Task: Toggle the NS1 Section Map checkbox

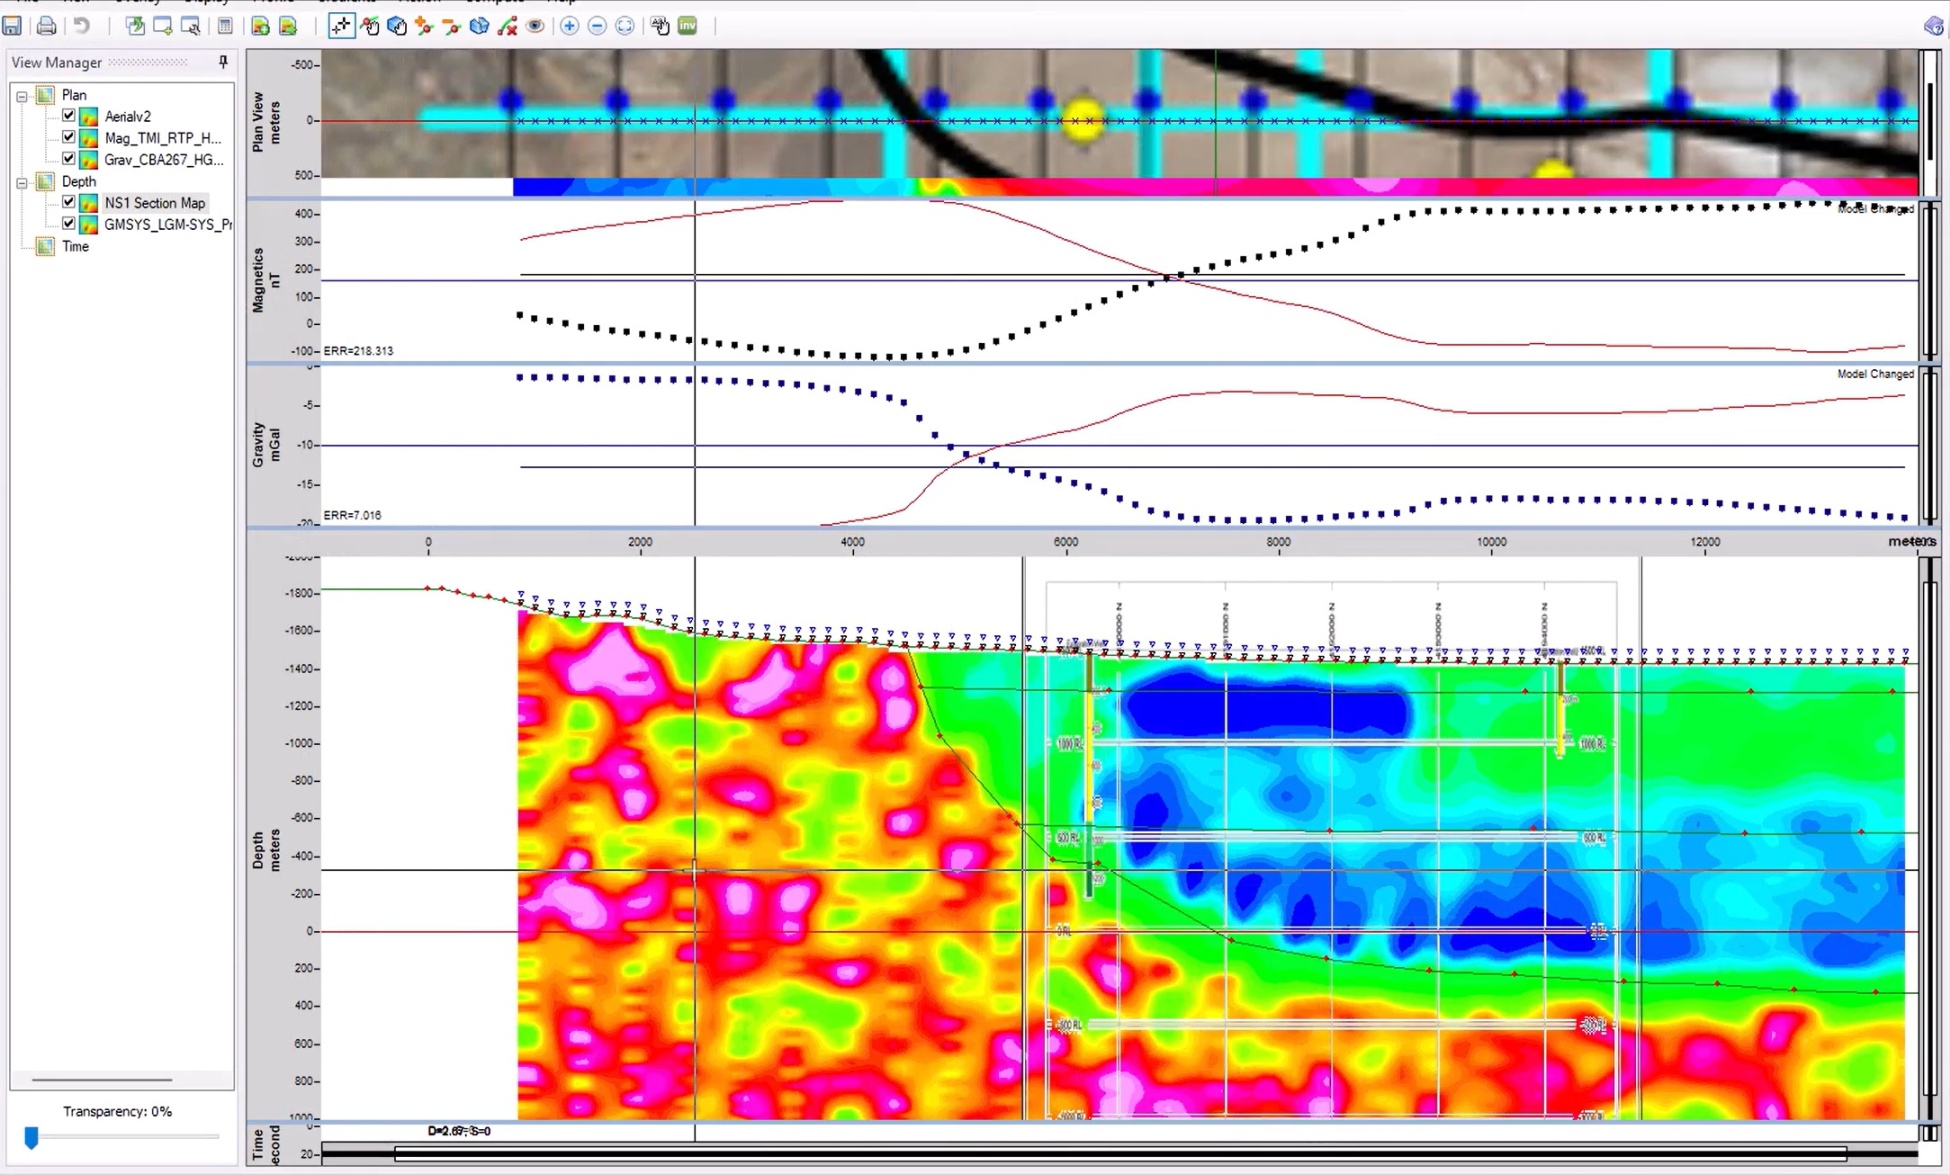Action: coord(69,202)
